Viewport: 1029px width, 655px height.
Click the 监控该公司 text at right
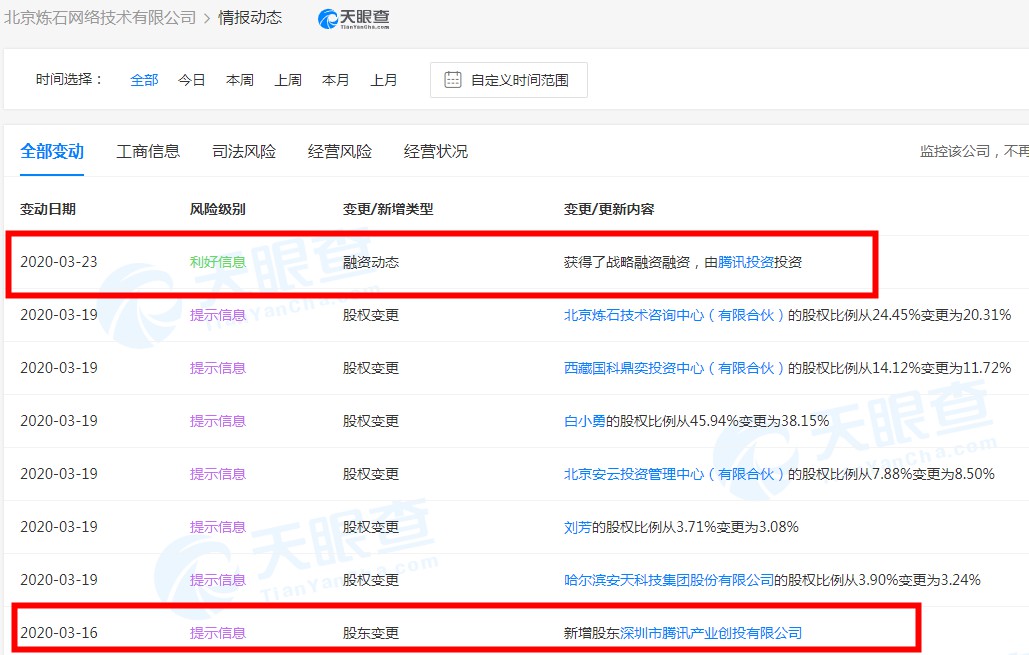[x=955, y=152]
